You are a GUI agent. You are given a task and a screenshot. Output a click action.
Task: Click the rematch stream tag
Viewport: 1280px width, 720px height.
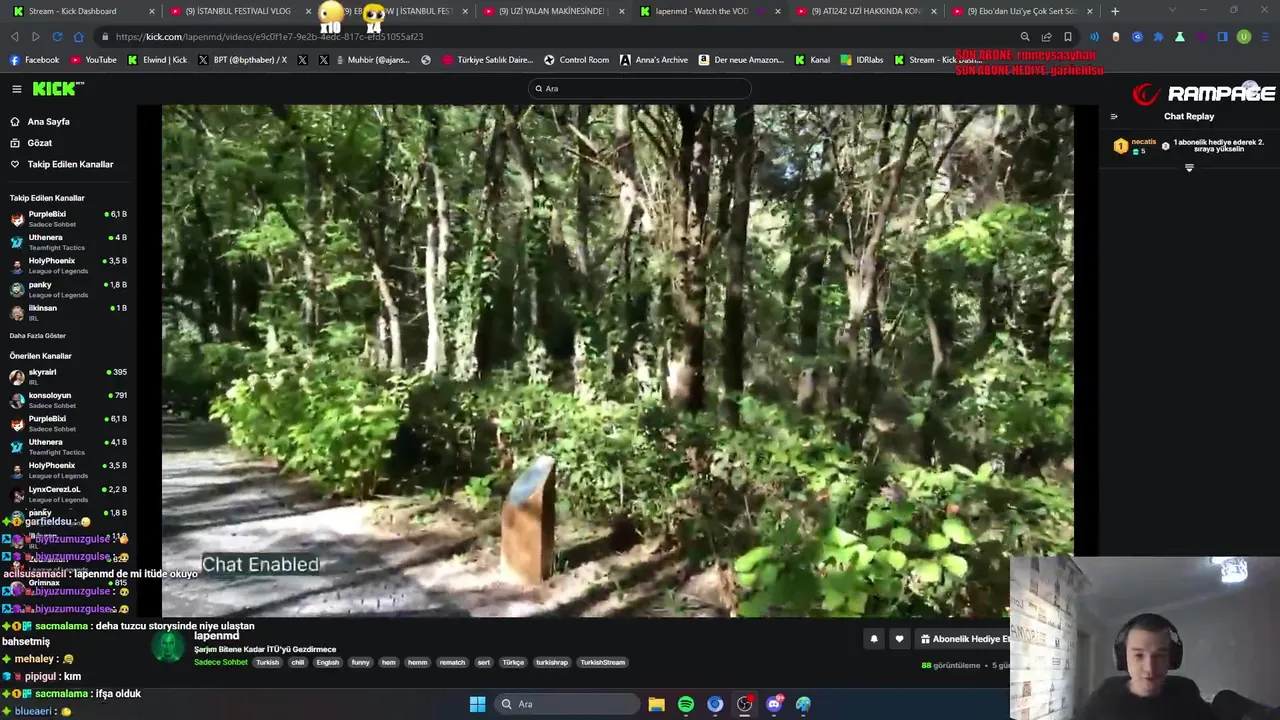click(x=452, y=663)
